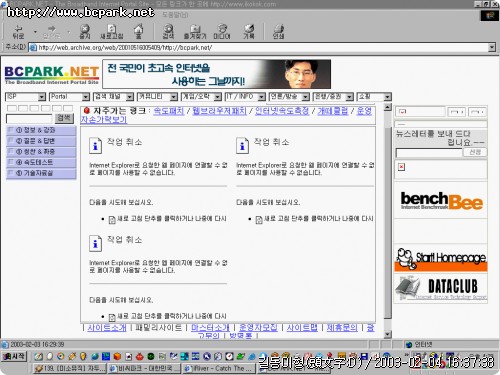Click the 신청 newsletter subscribe button
The height and width of the screenshot is (375, 500).
pos(475,152)
